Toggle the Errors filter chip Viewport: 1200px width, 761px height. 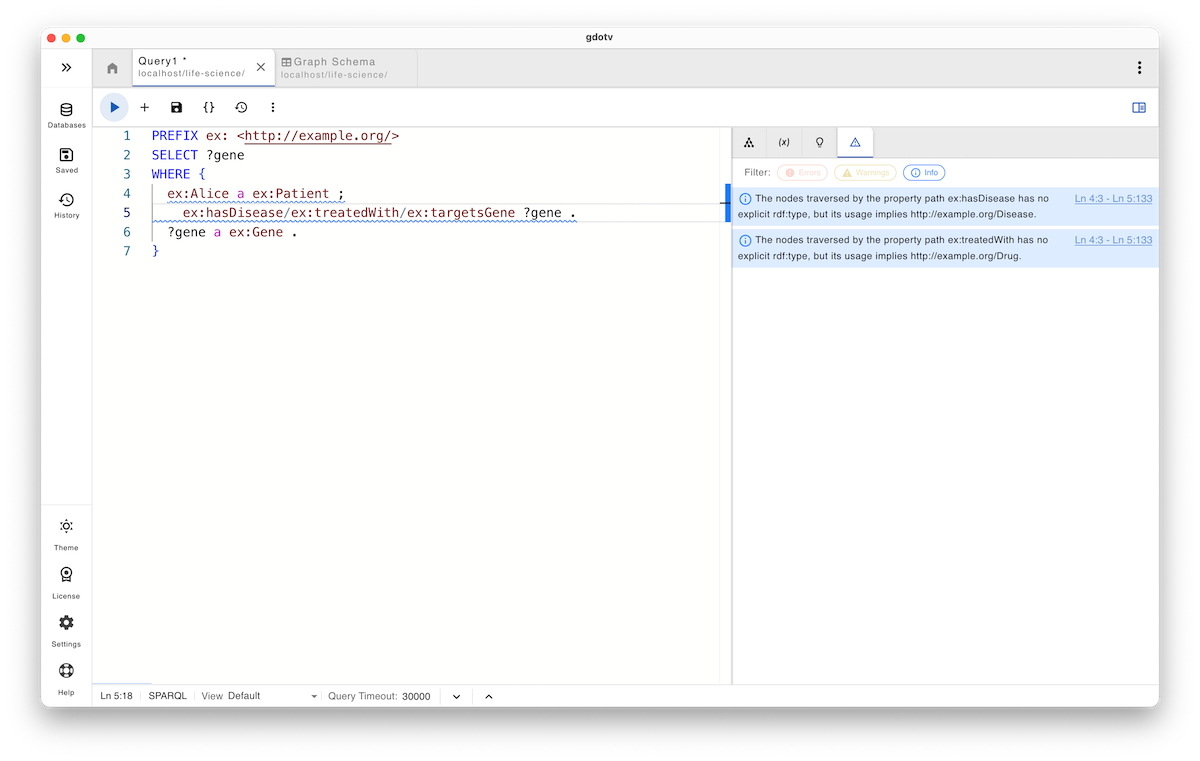point(802,172)
